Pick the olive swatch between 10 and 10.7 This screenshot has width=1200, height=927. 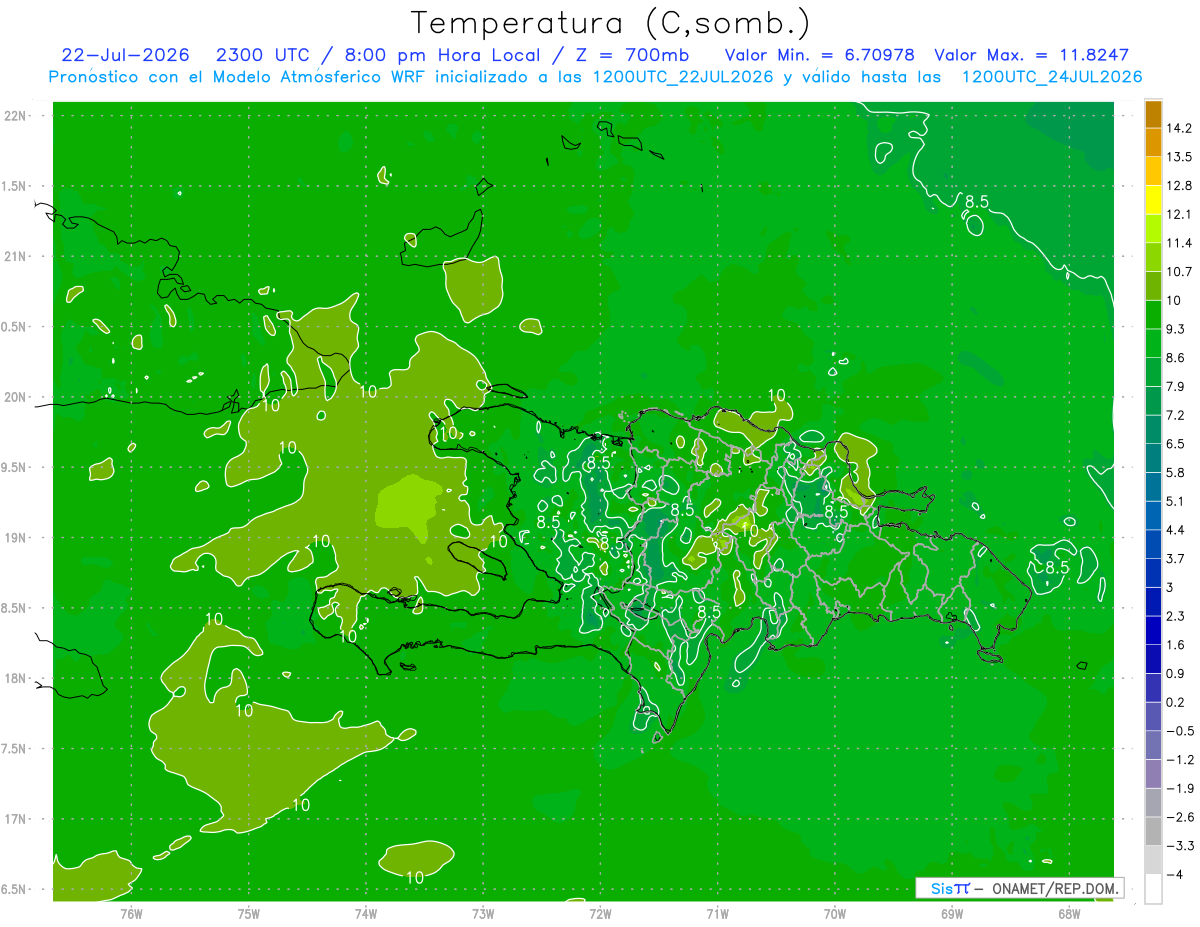1153,286
